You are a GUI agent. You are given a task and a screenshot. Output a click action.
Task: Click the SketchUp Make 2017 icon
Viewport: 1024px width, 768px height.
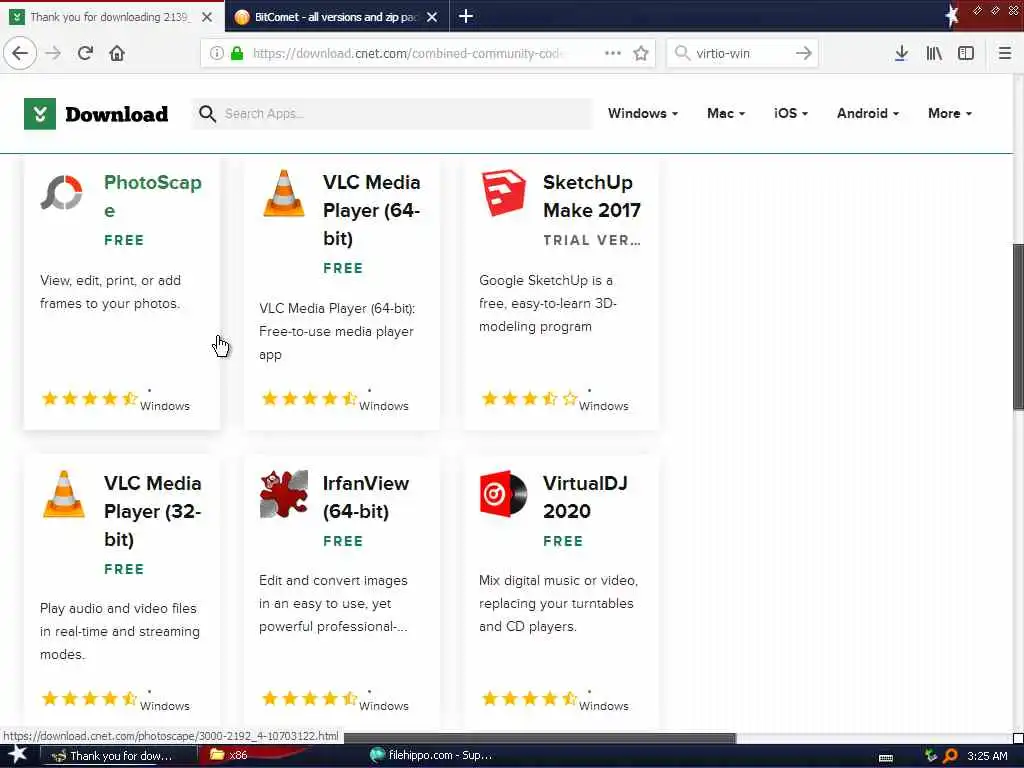[x=503, y=193]
